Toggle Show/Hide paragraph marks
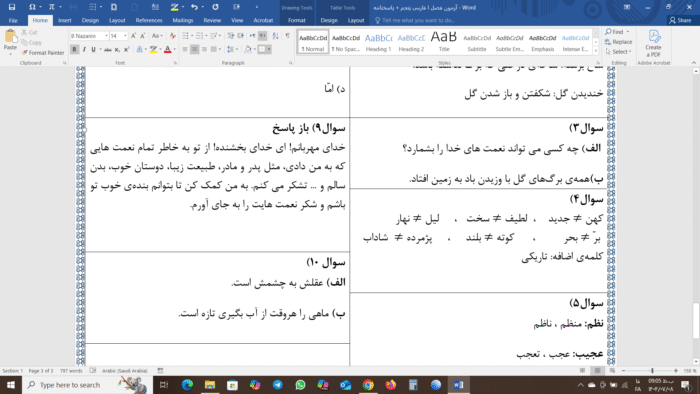Viewport: 700px width, 394px height. pos(288,36)
